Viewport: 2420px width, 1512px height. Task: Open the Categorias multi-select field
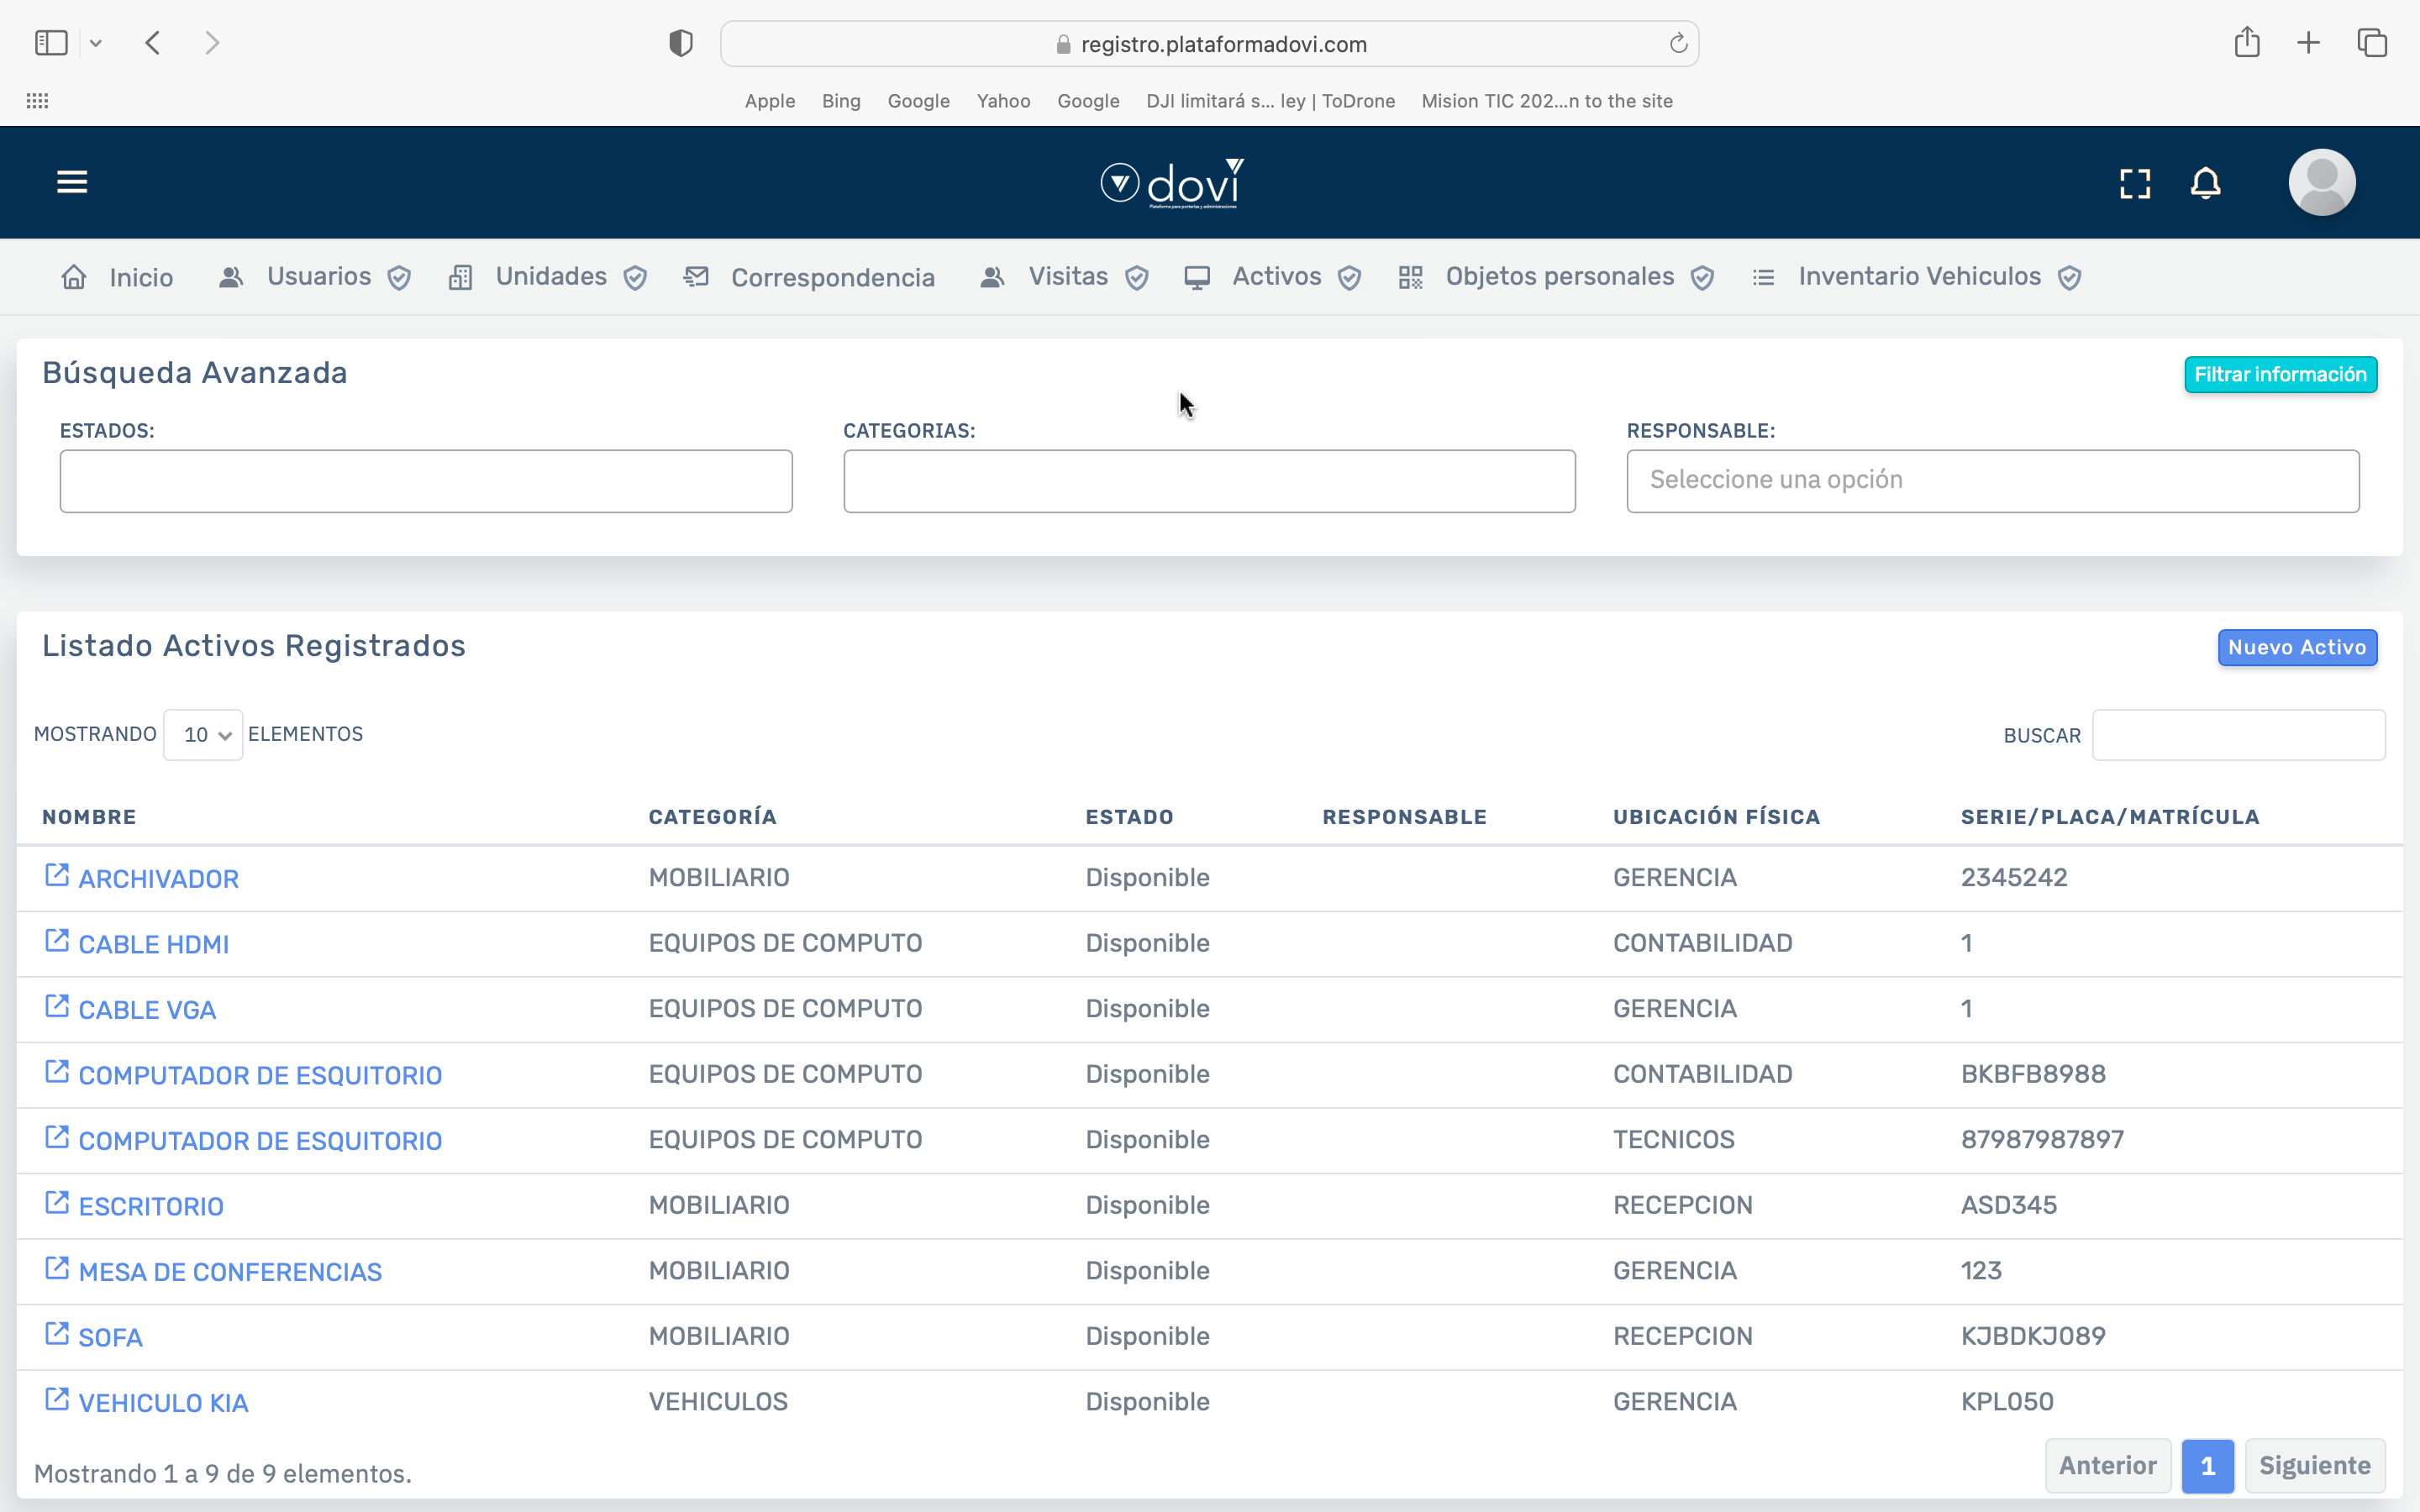pyautogui.click(x=1209, y=481)
